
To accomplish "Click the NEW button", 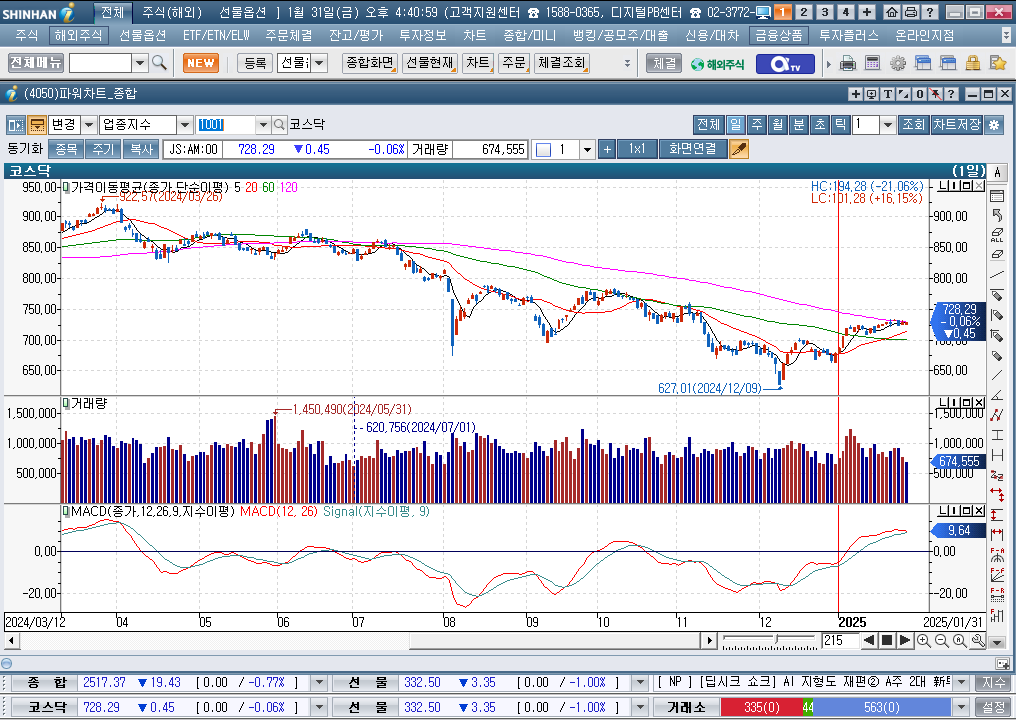I will click(x=201, y=63).
